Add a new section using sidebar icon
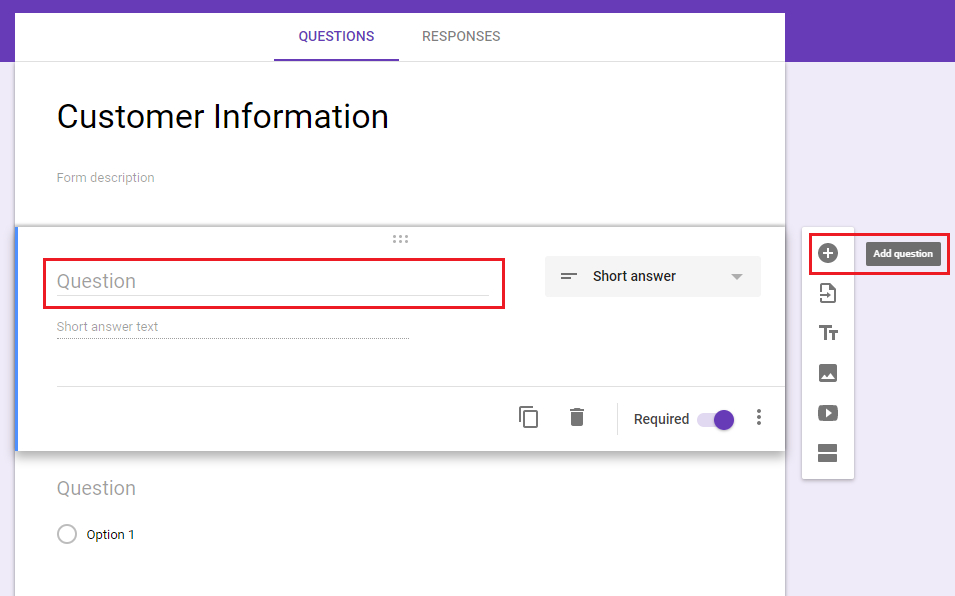Viewport: 955px width, 596px height. pyautogui.click(x=828, y=453)
